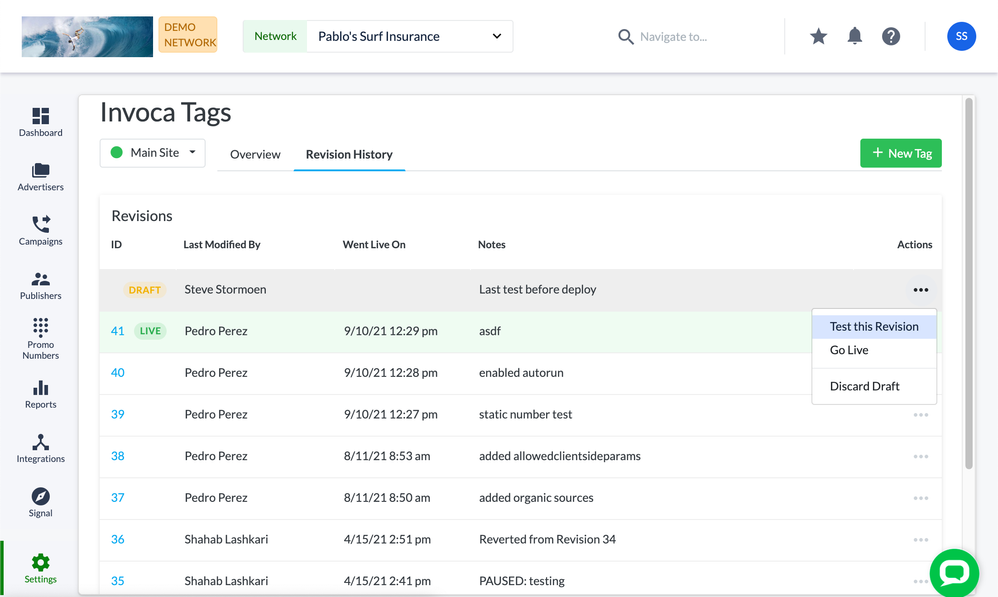Open the SS user avatar menu

pyautogui.click(x=961, y=36)
